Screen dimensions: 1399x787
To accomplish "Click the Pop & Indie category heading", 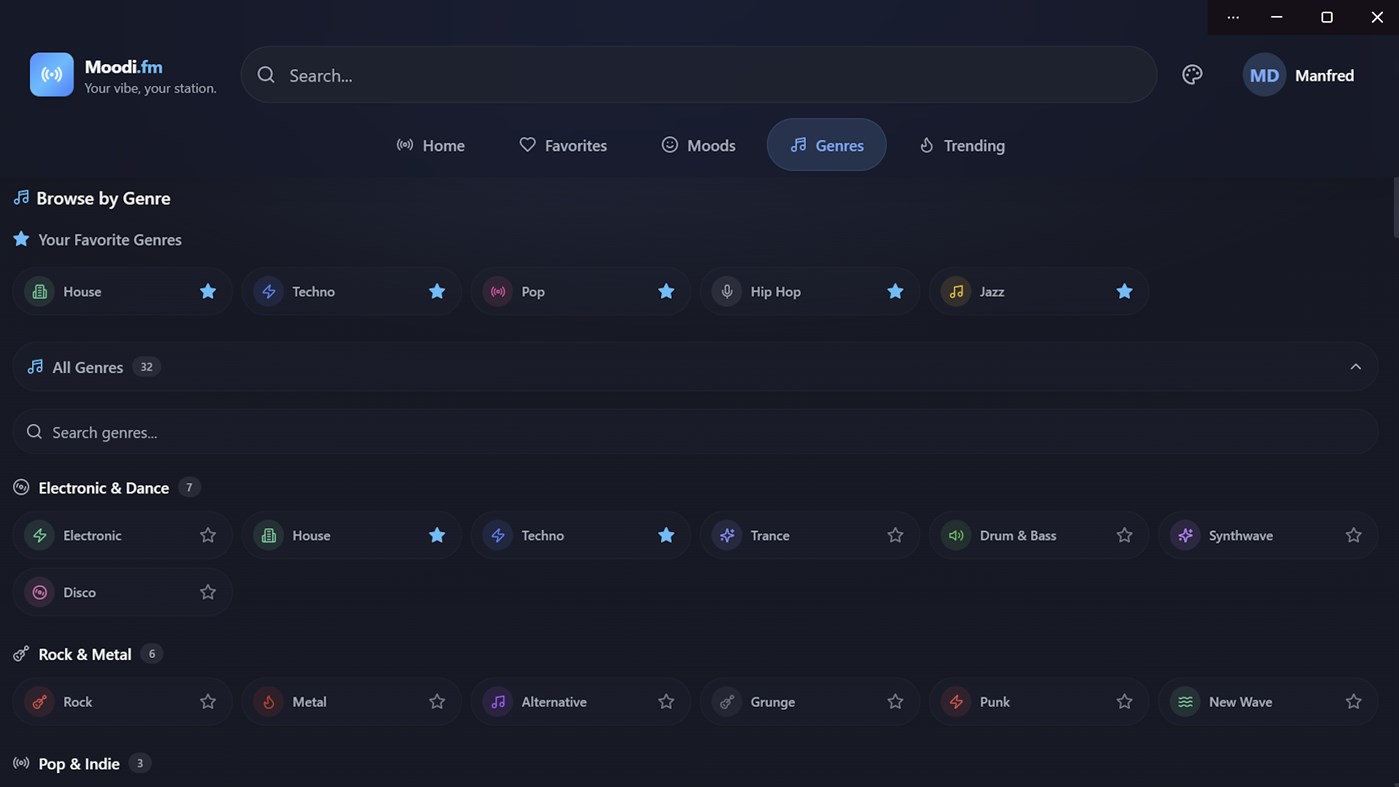I will click(x=79, y=764).
